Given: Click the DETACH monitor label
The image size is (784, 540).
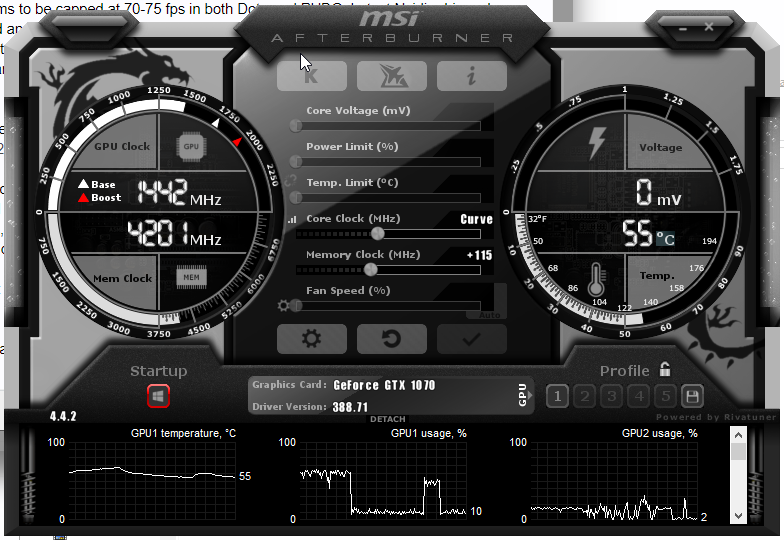Looking at the screenshot, I should [x=388, y=419].
